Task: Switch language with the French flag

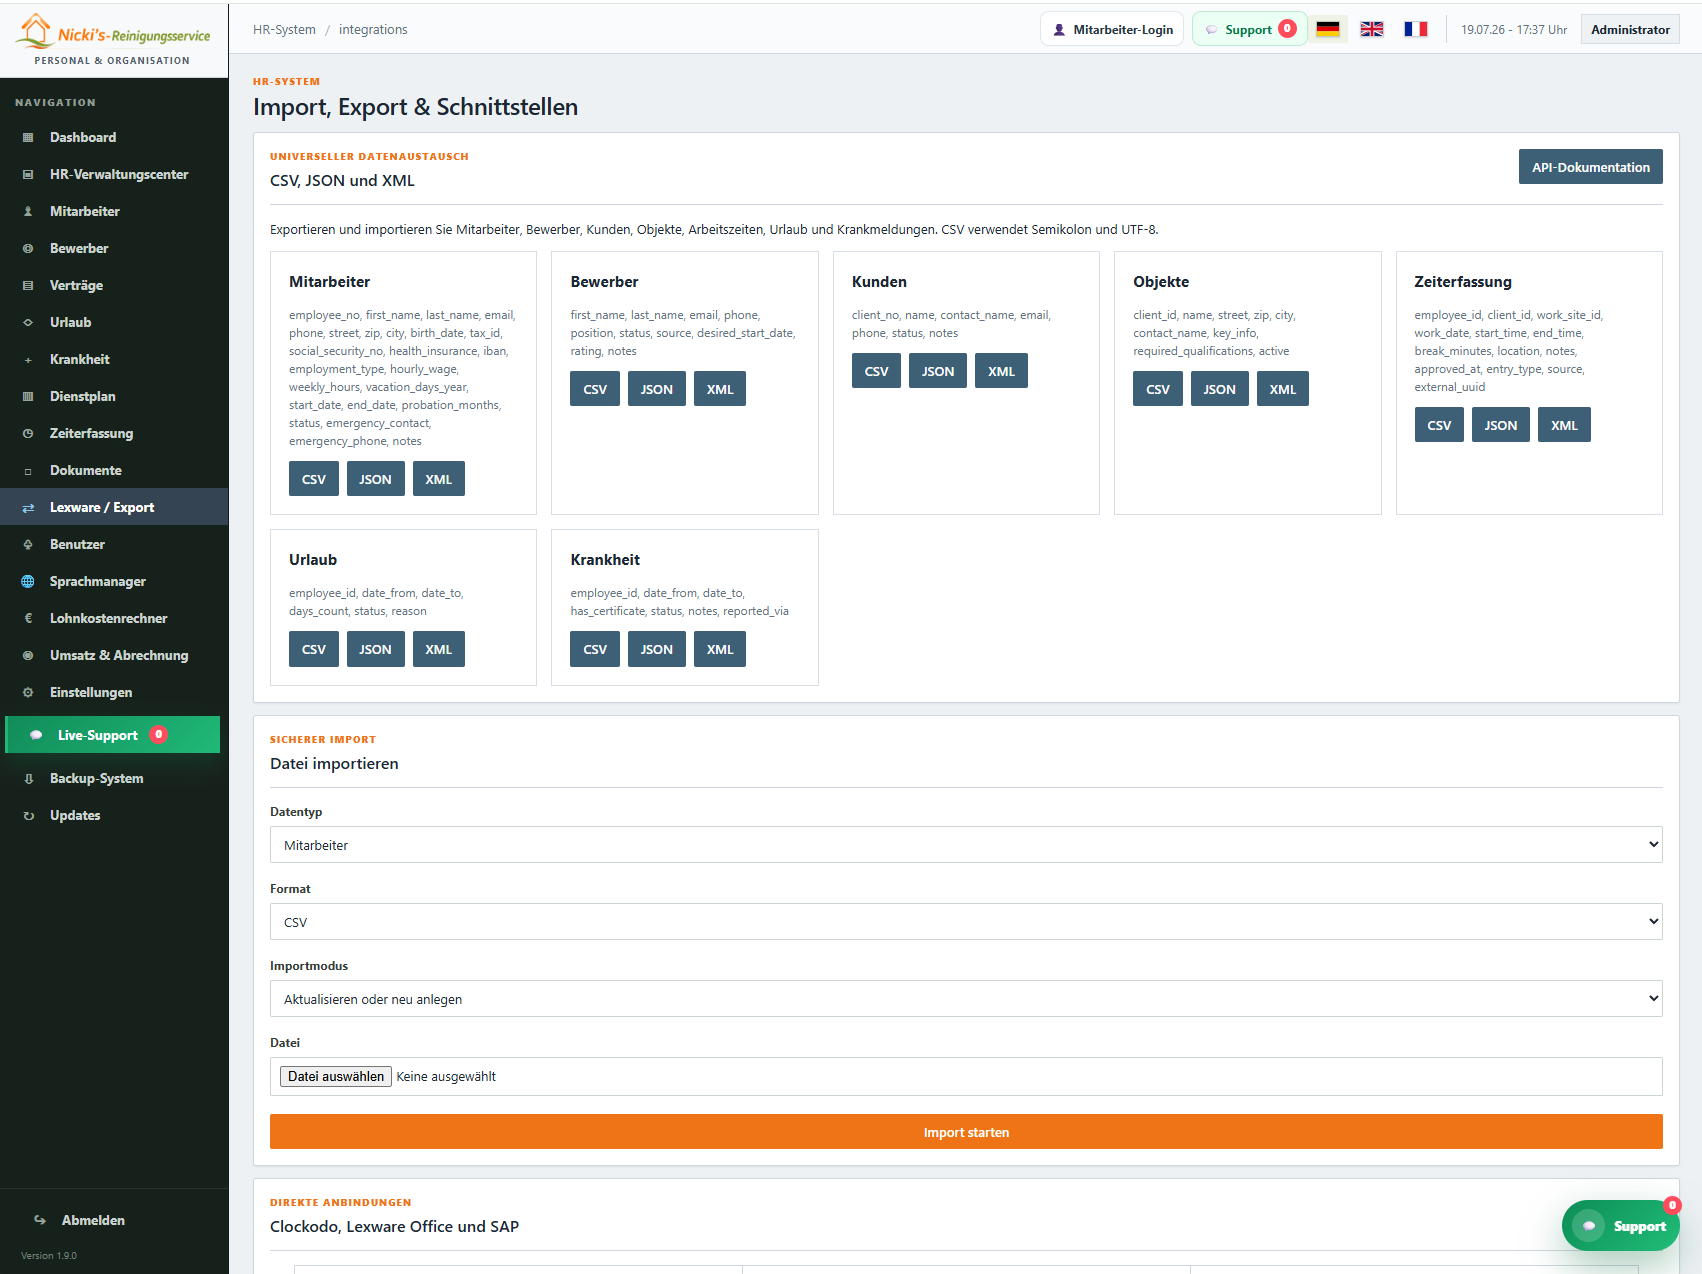Action: pos(1416,29)
